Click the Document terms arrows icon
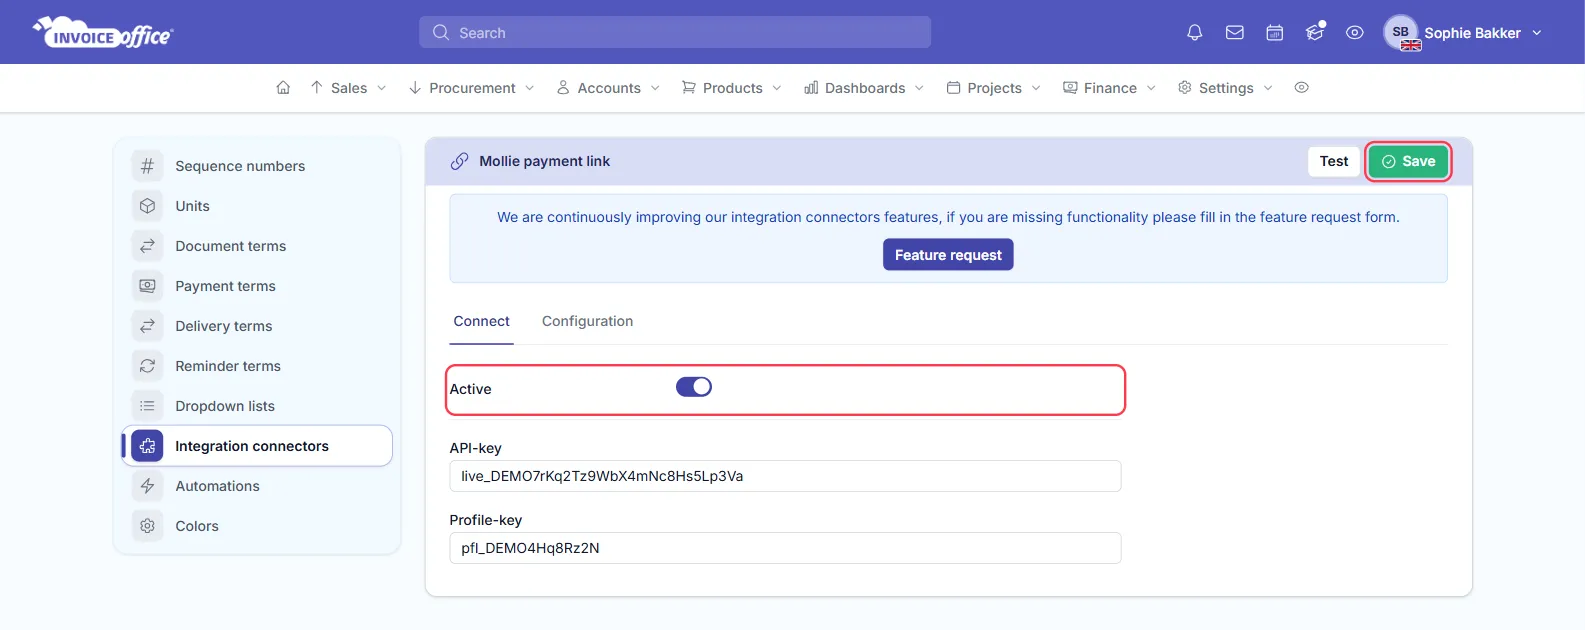The height and width of the screenshot is (630, 1585). click(147, 246)
